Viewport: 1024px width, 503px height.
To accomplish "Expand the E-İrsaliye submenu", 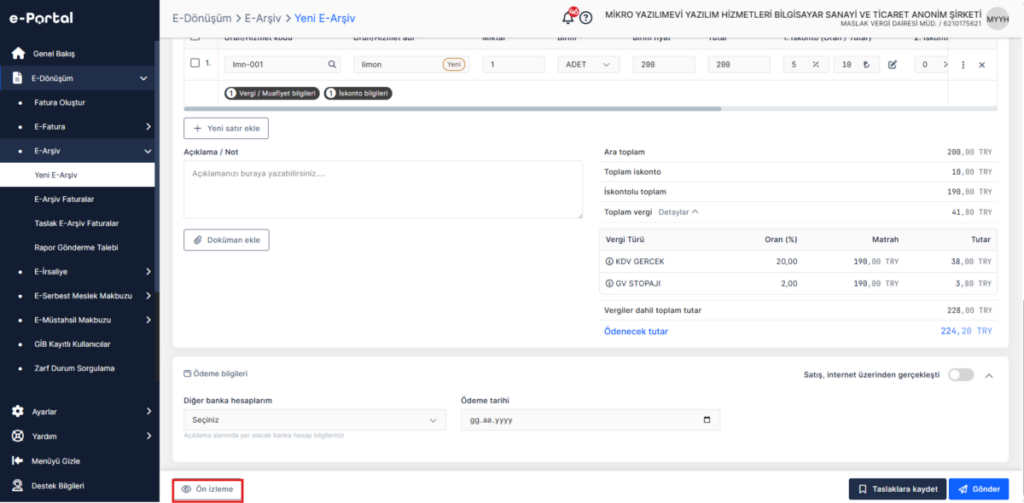I will (148, 271).
